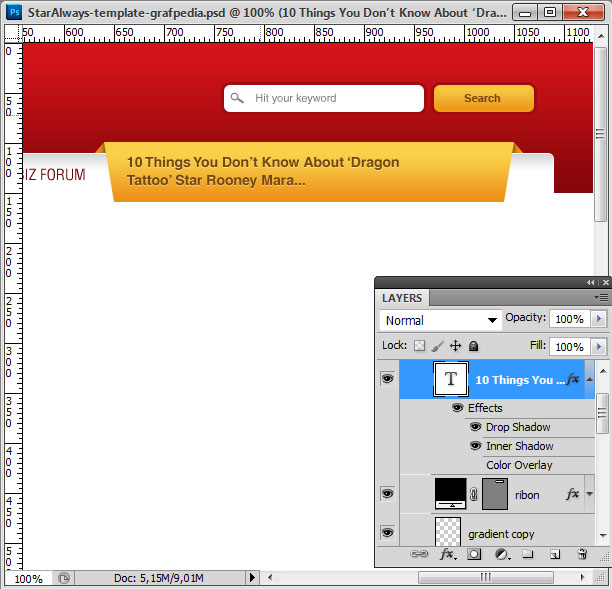This screenshot has height=589, width=612.
Task: Open the Fill slider arrow
Action: pos(599,347)
